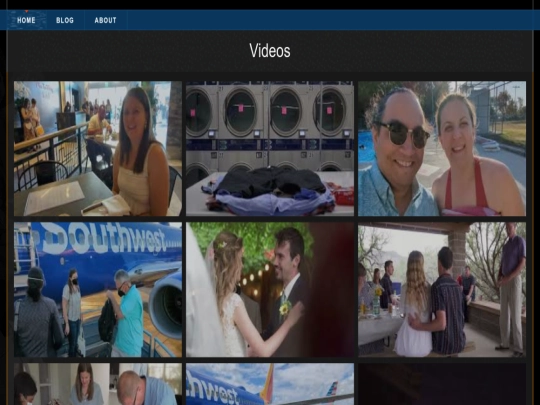Open the HOME navigation item
Image resolution: width=540 pixels, height=405 pixels.
pos(27,20)
